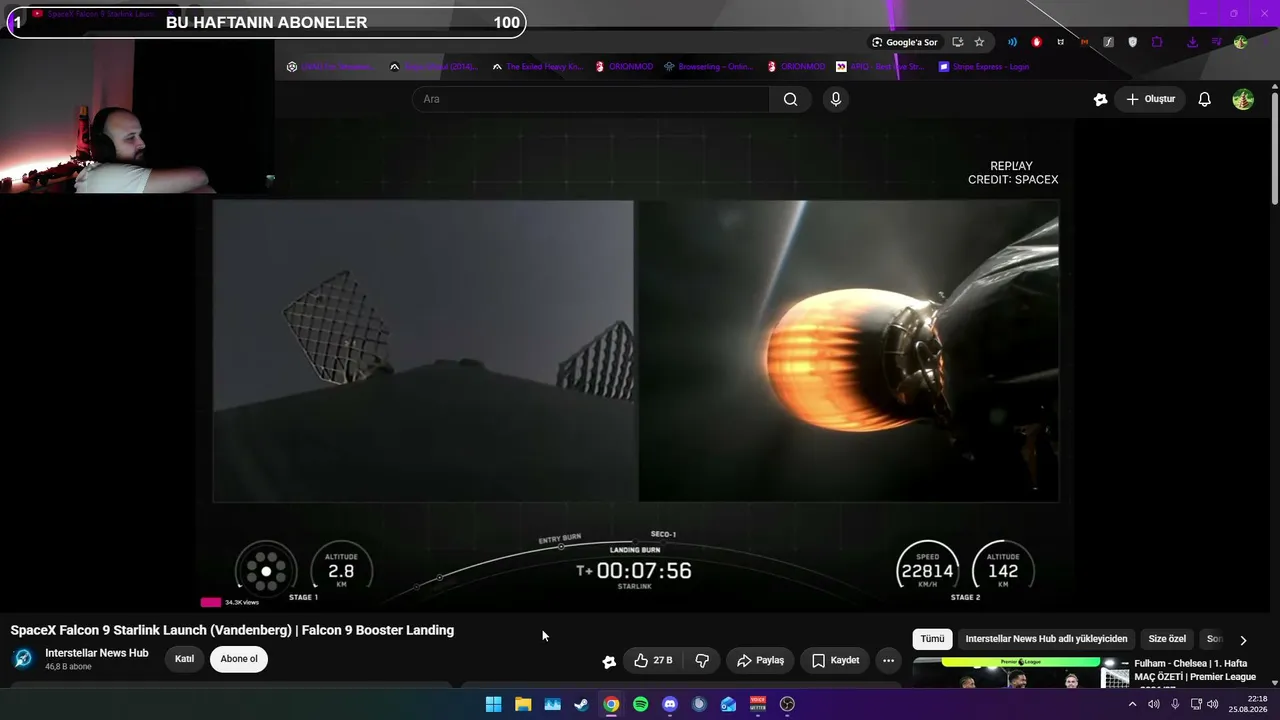Image resolution: width=1280 pixels, height=720 pixels.
Task: Open YouTube notifications bell
Action: pos(1205,99)
